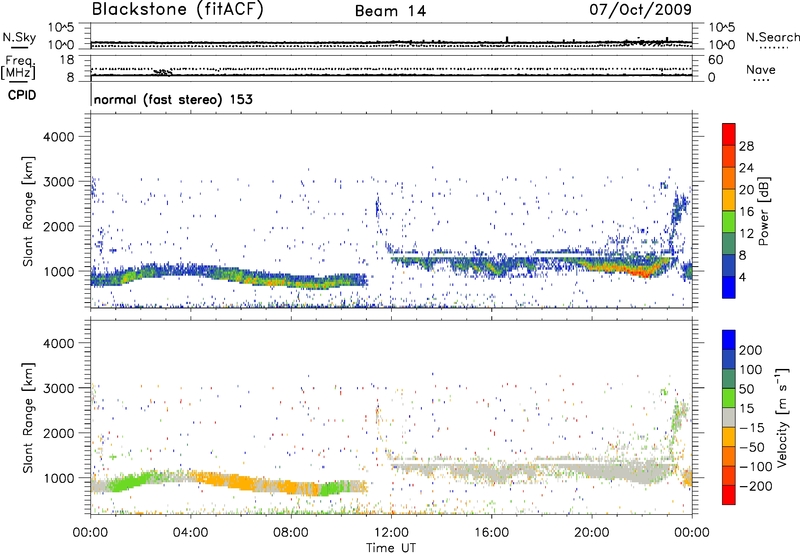Screen dimensions: 800x554
Task: Click the '28' label on the power color bar
Action: (x=746, y=146)
